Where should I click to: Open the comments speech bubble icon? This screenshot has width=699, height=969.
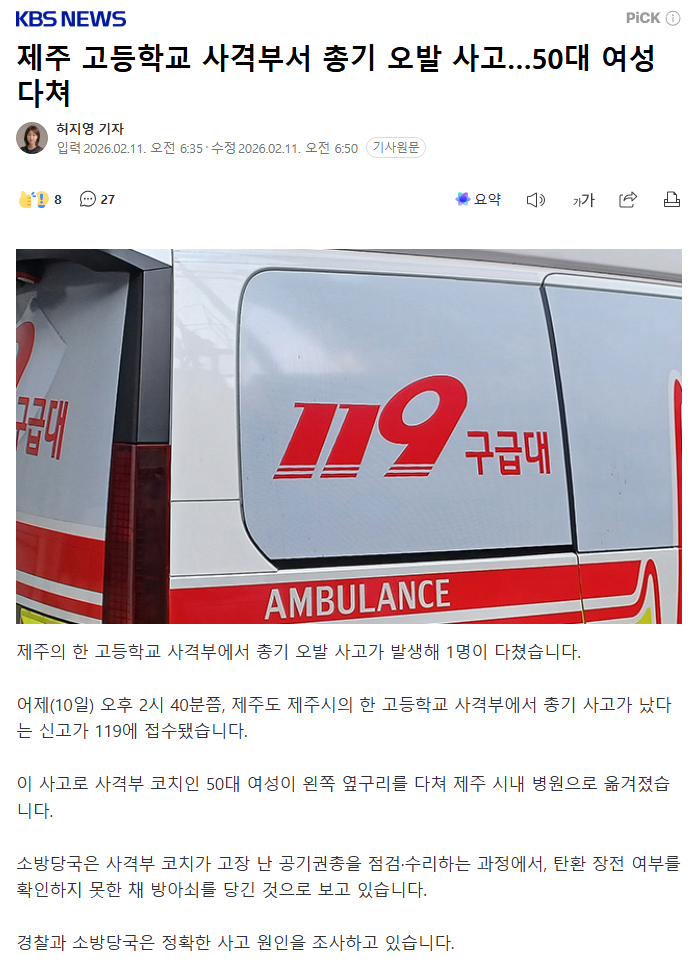88,199
